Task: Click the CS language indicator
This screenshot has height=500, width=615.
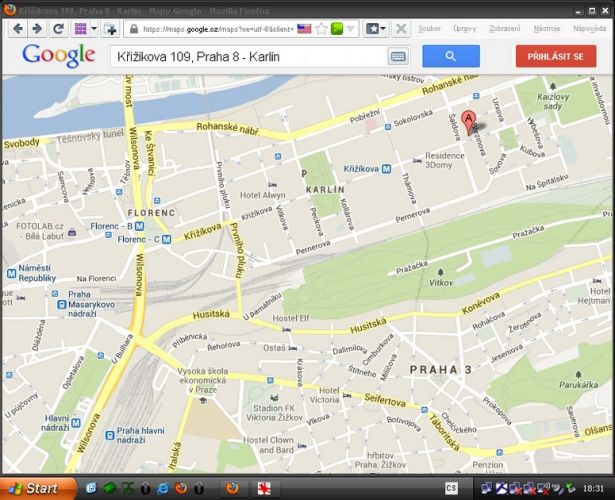Action: [x=451, y=488]
